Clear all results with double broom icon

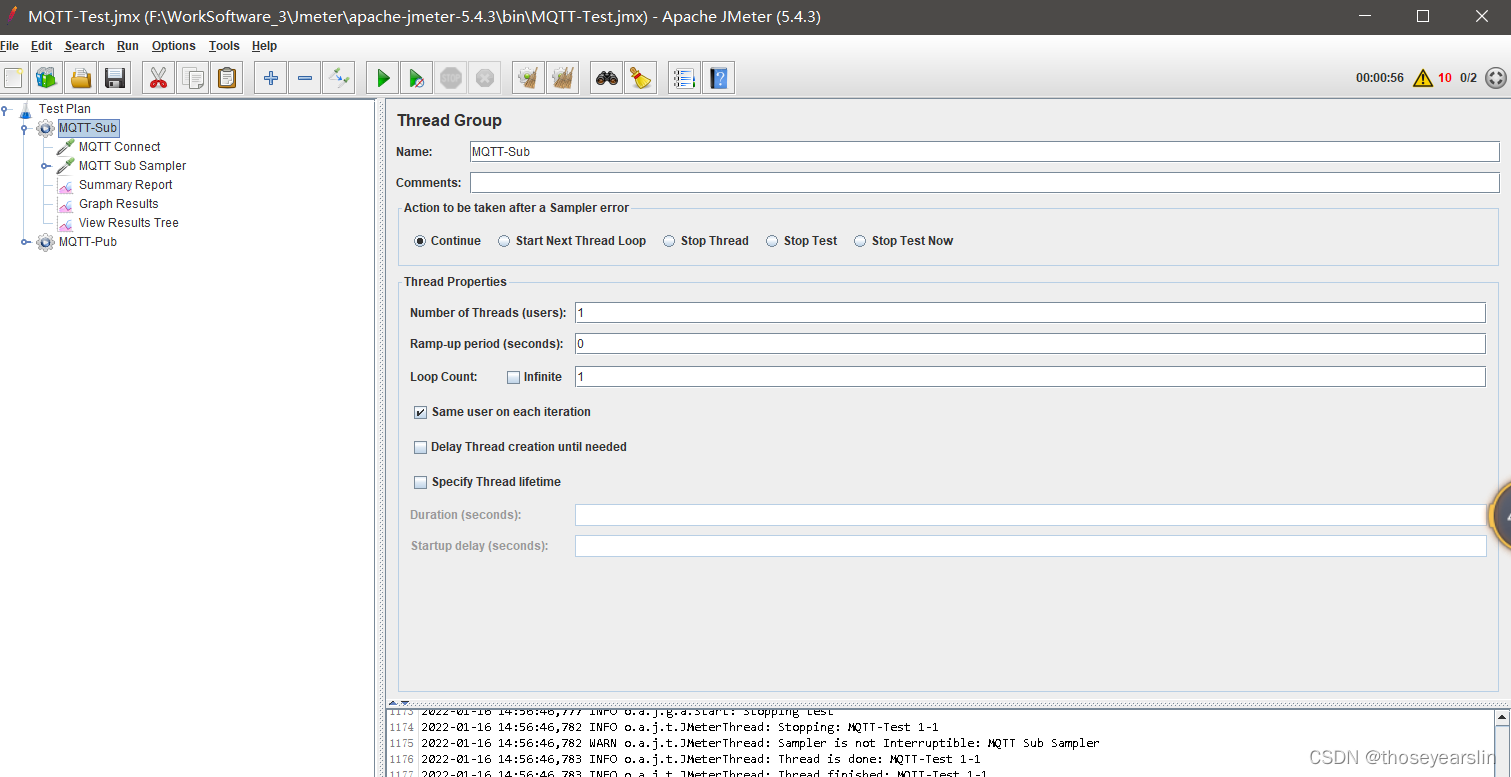(563, 77)
